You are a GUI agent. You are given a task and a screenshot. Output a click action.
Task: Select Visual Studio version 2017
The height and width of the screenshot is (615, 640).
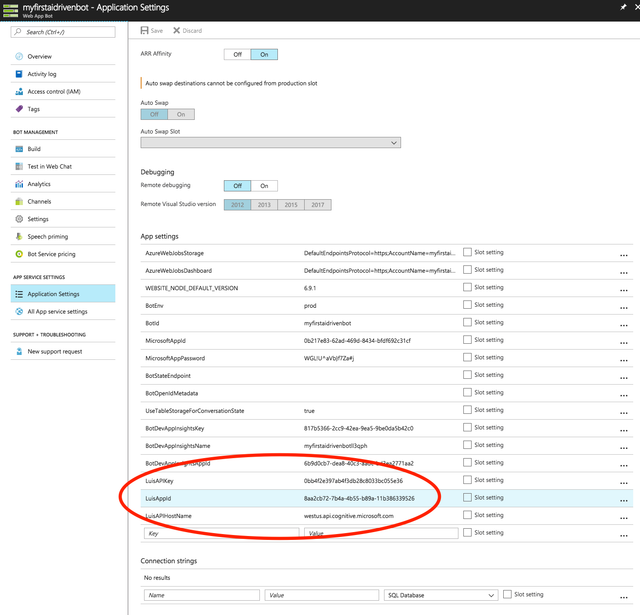318,205
